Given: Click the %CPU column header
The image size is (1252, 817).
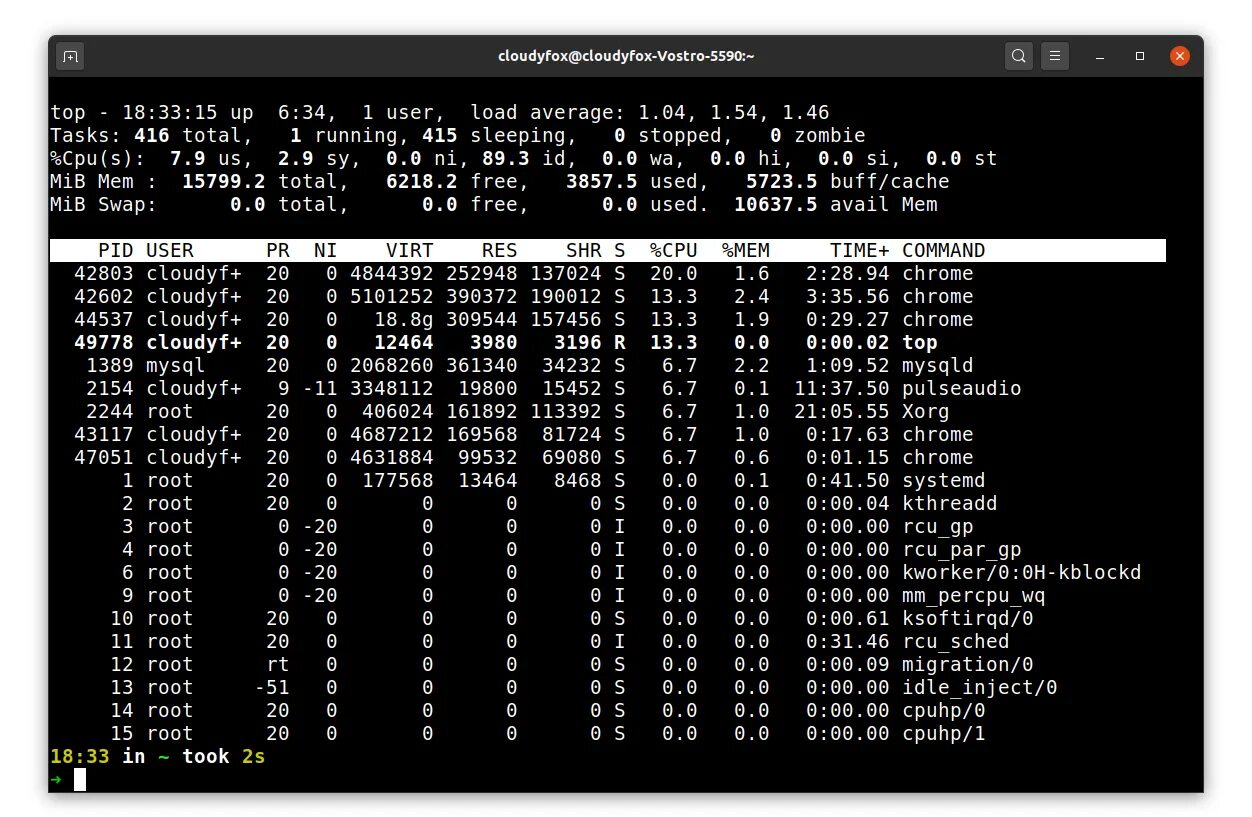Looking at the screenshot, I should 673,250.
